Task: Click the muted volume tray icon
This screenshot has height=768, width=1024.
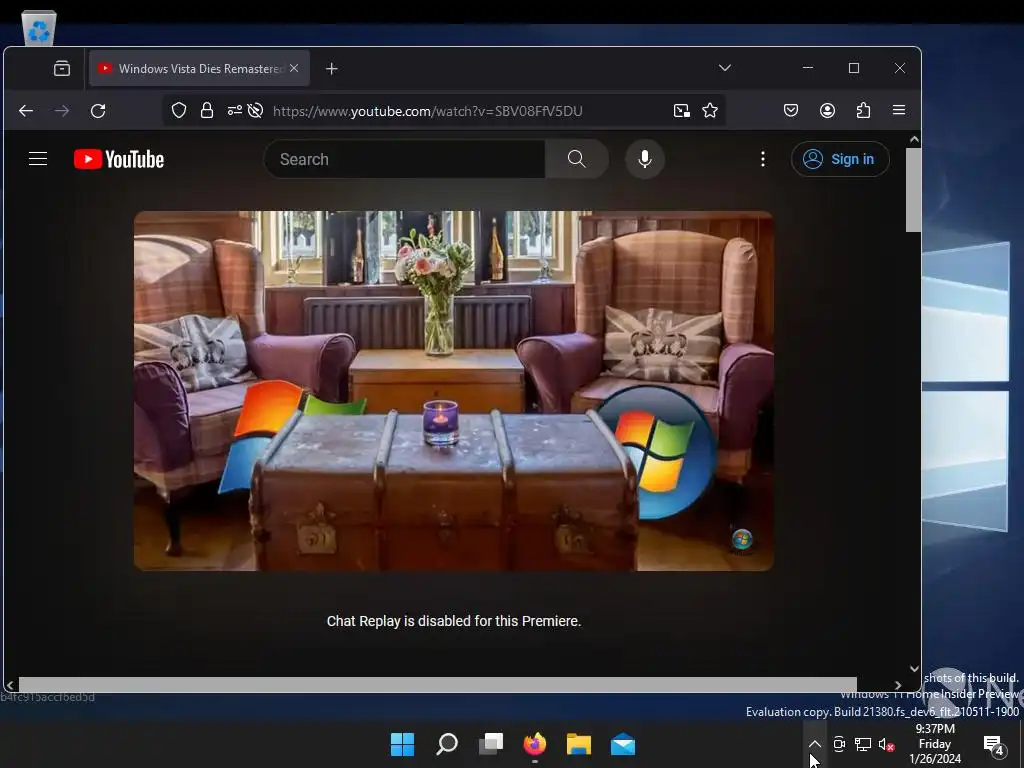Action: [886, 744]
